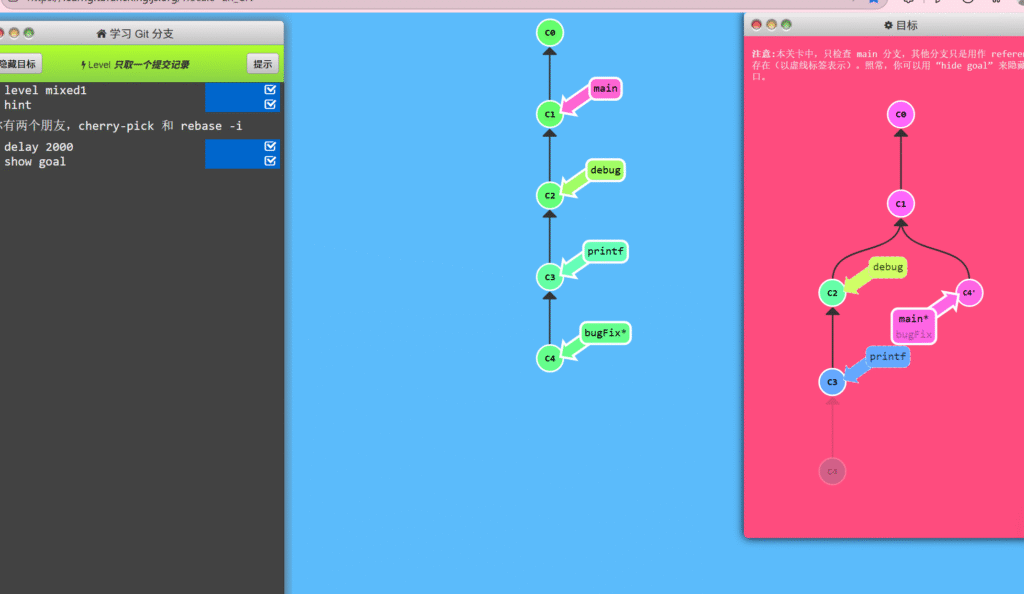Image resolution: width=1024 pixels, height=594 pixels.
Task: Click checkmark beside hint command
Action: (270, 104)
